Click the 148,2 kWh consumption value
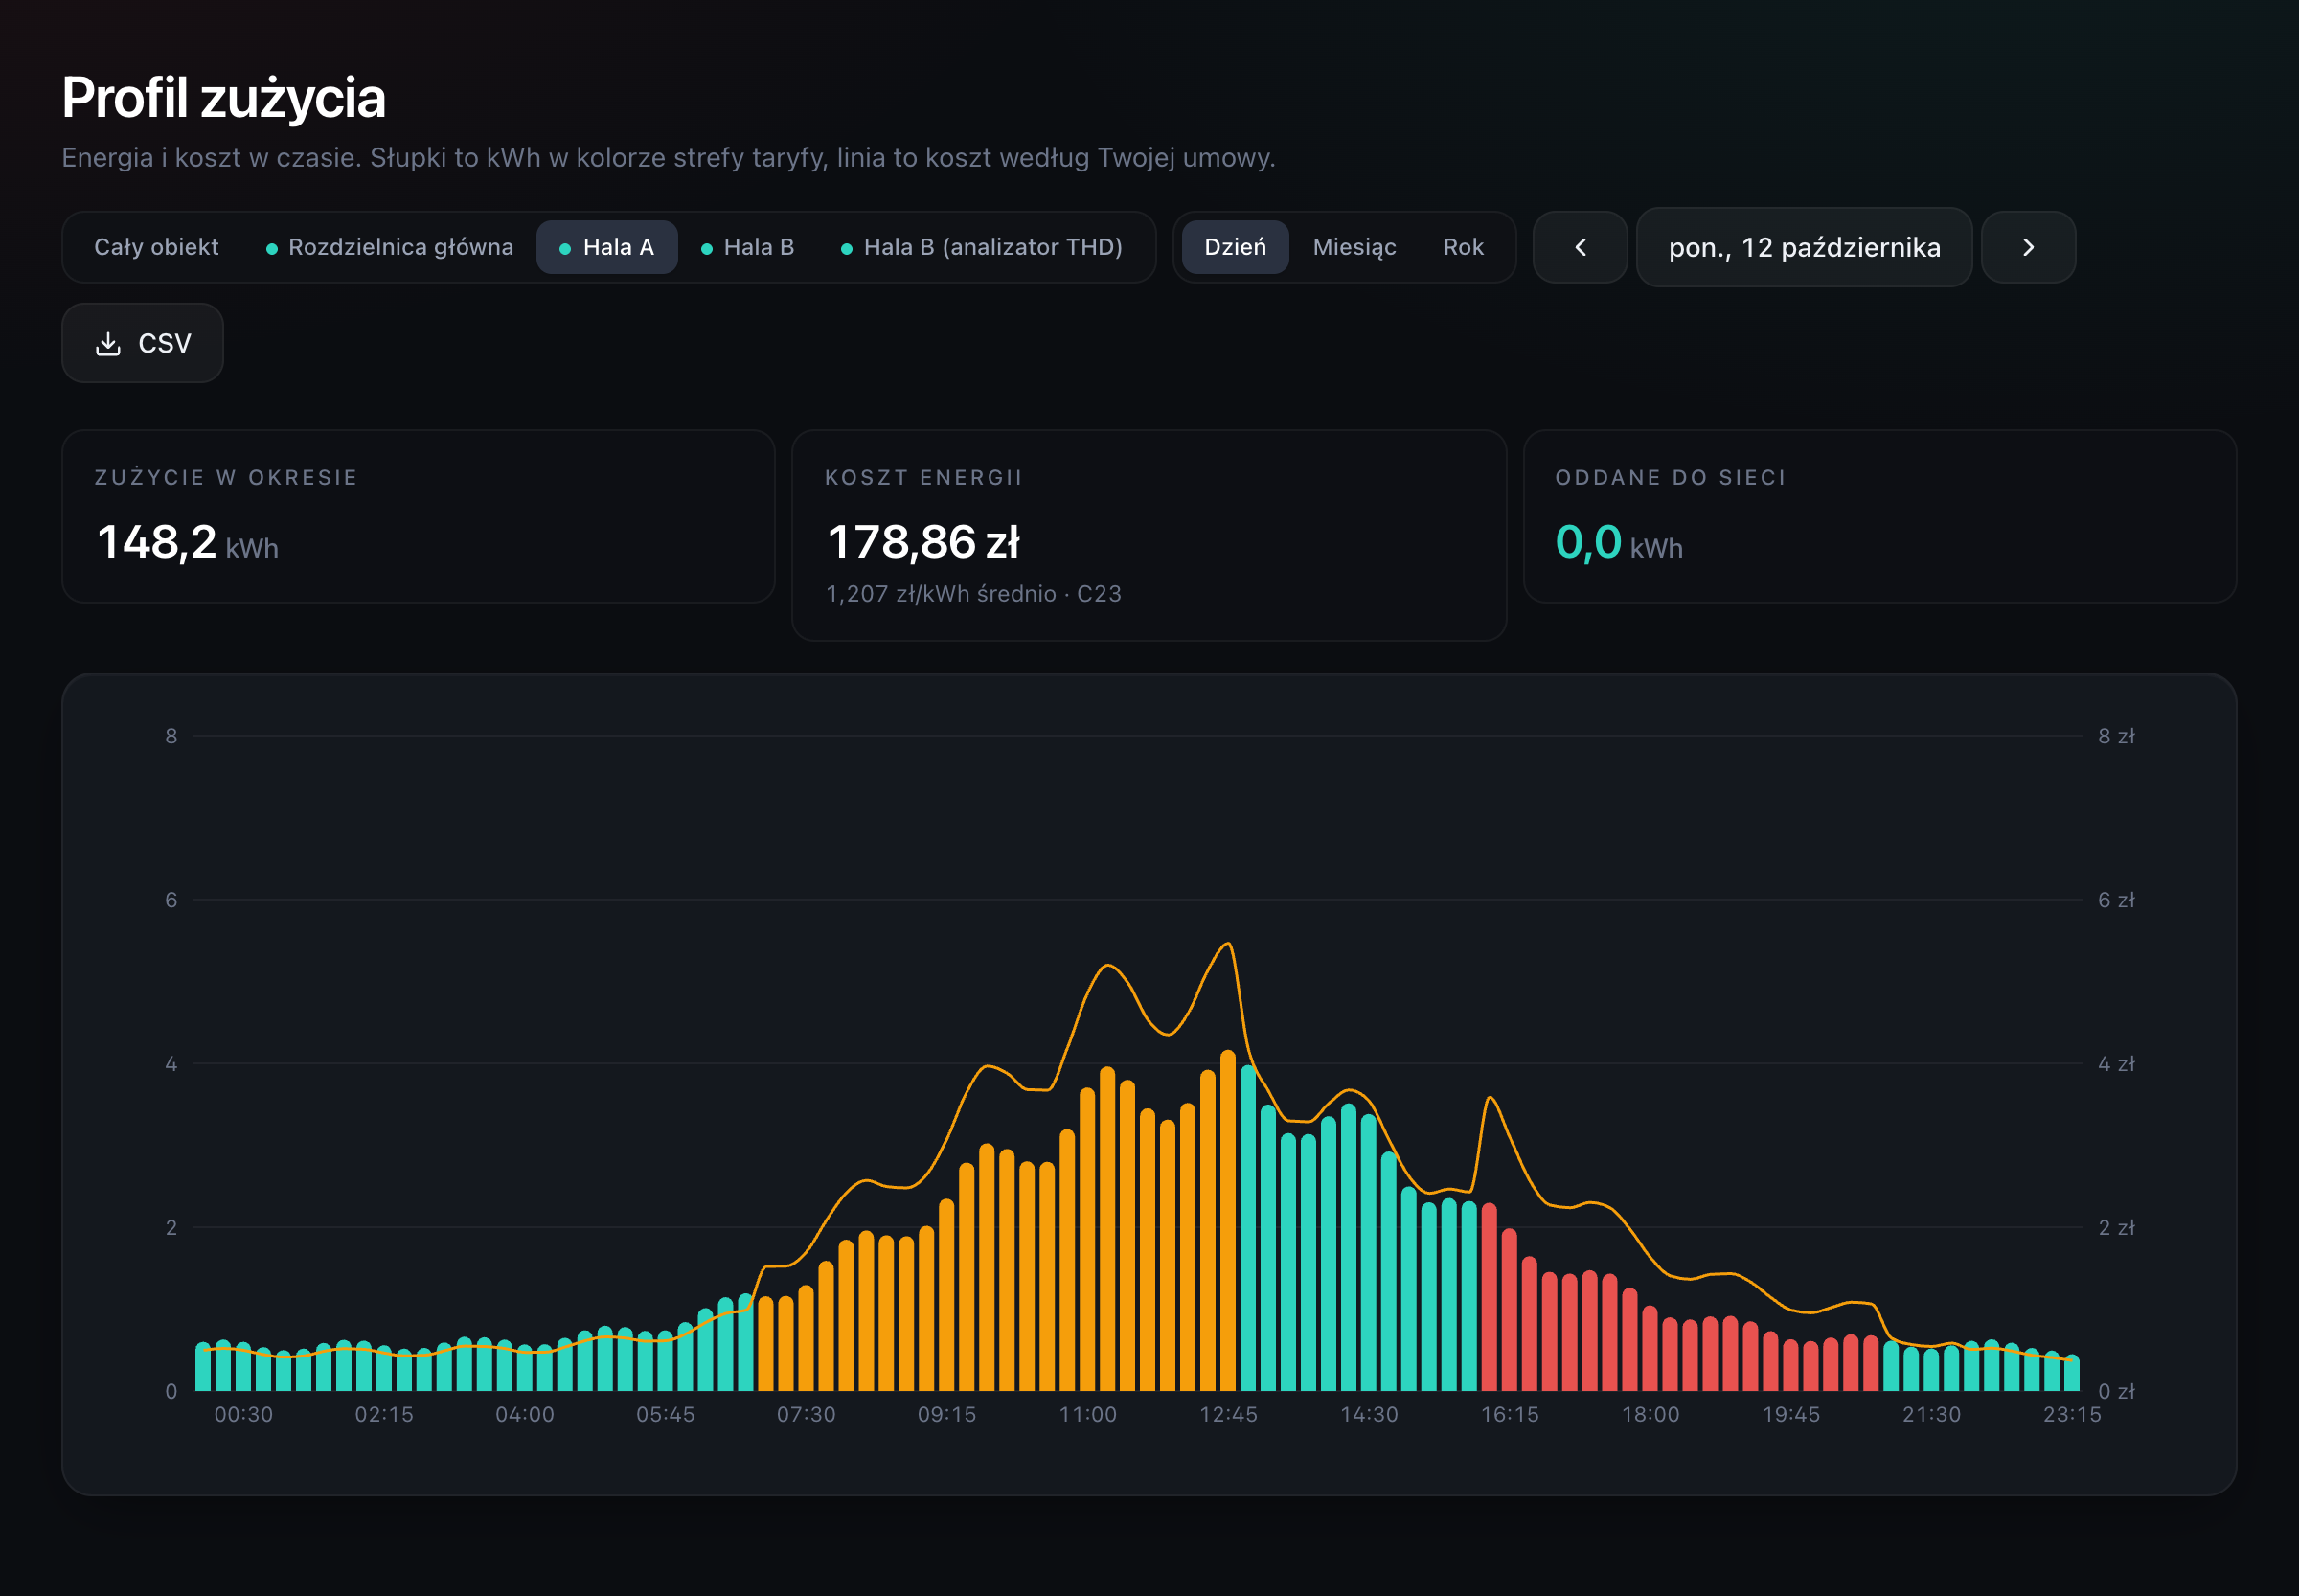2299x1596 pixels. [x=187, y=542]
